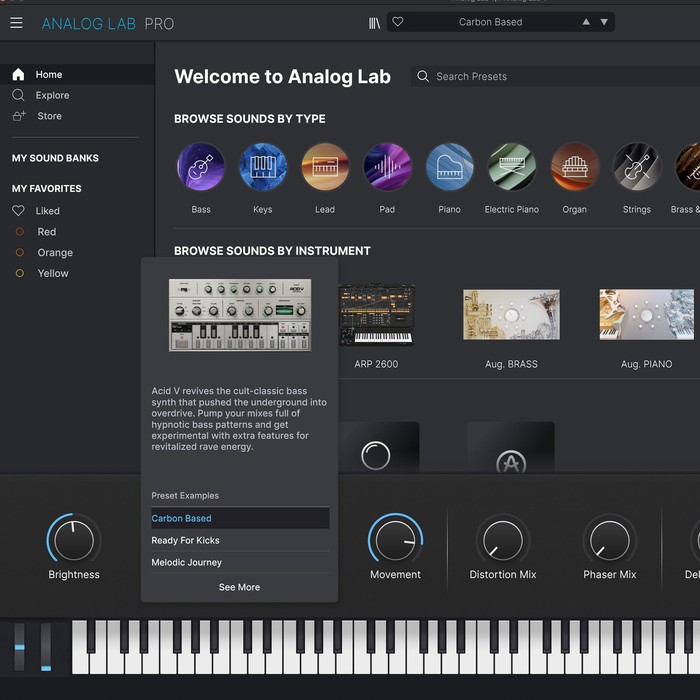Screen dimensions: 700x700
Task: Click the Brightness knob
Action: (x=74, y=540)
